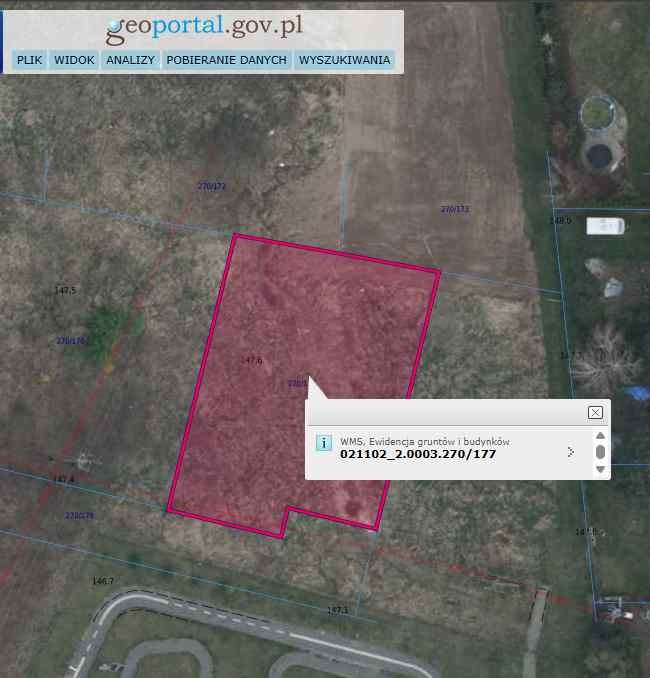The height and width of the screenshot is (678, 650).
Task: Expand parcel details with right chevron
Action: (570, 452)
